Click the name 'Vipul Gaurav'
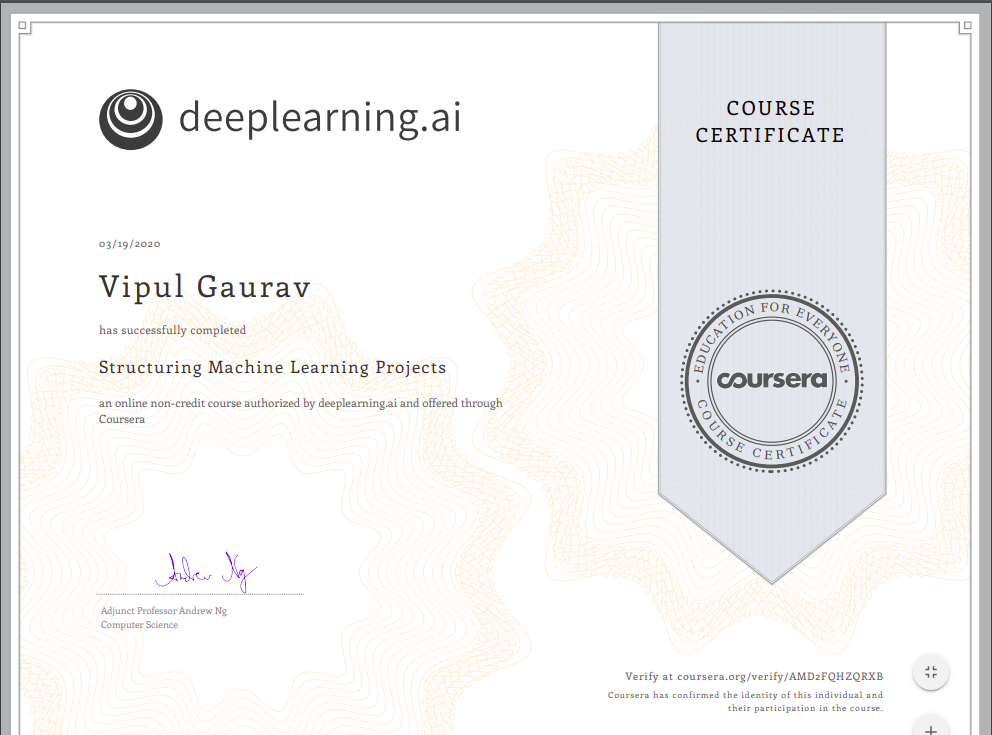The width and height of the screenshot is (992, 735). tap(205, 287)
